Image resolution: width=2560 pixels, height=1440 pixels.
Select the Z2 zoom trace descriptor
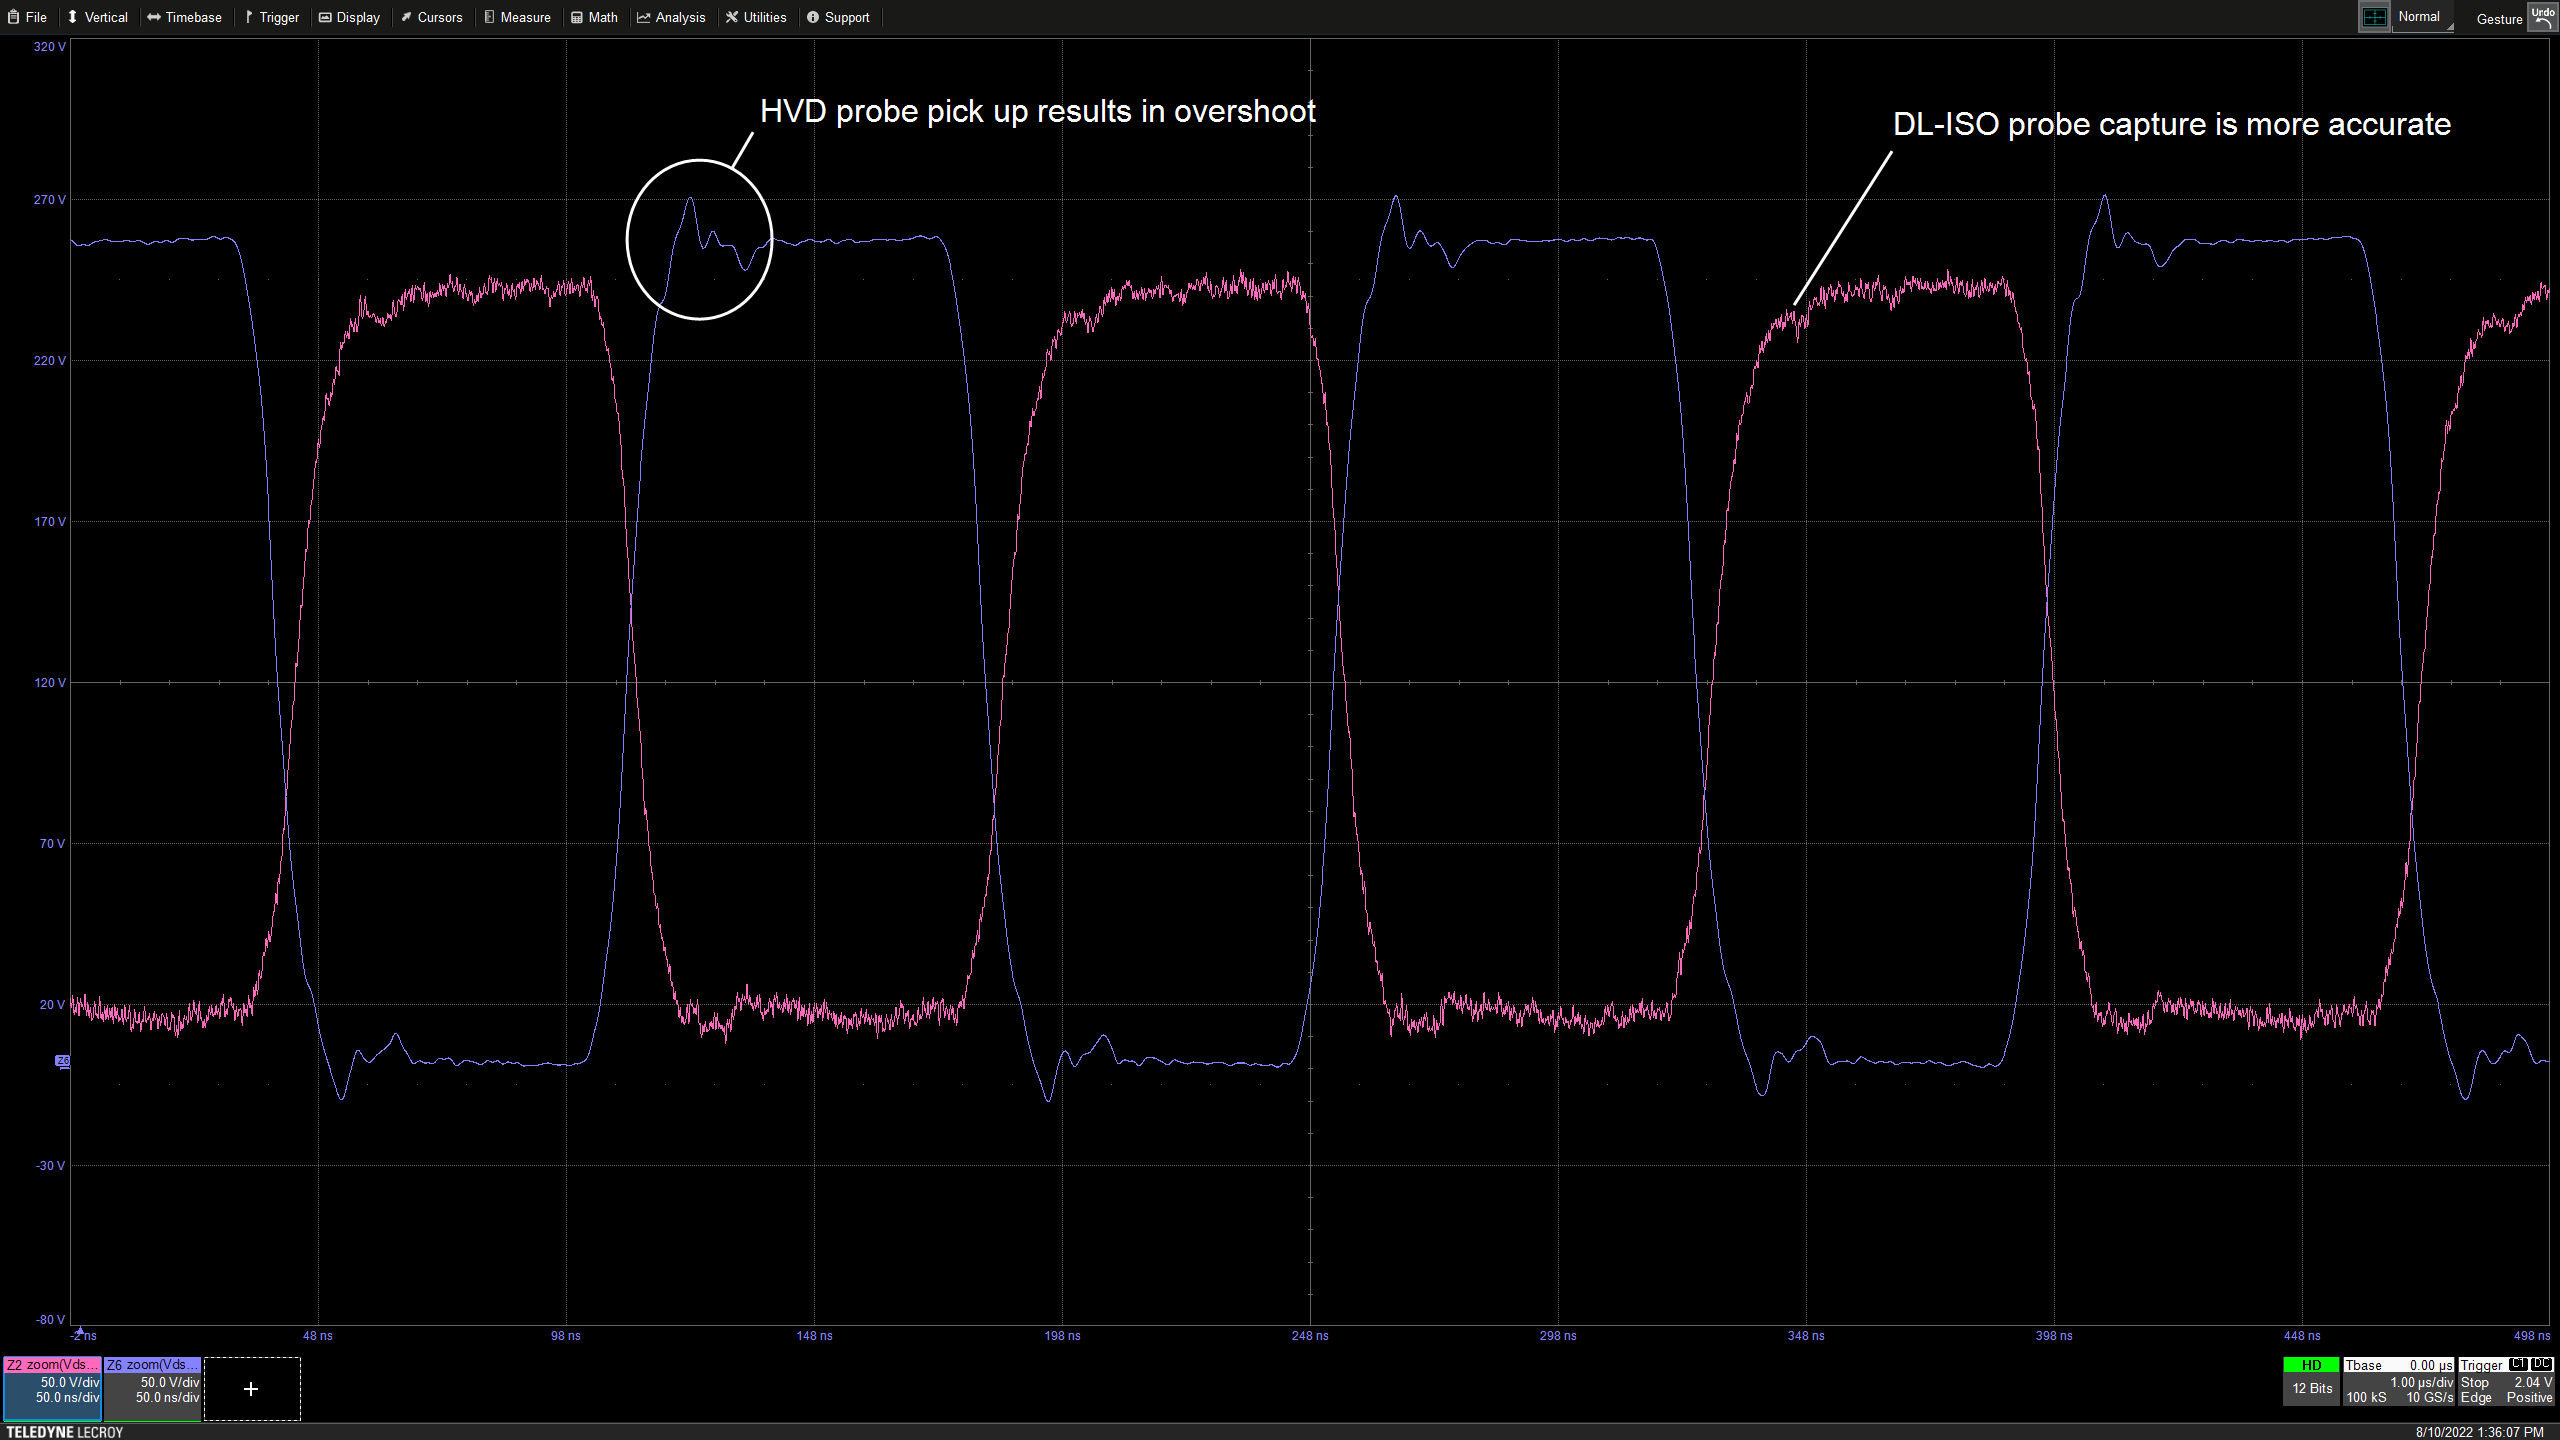point(52,1391)
